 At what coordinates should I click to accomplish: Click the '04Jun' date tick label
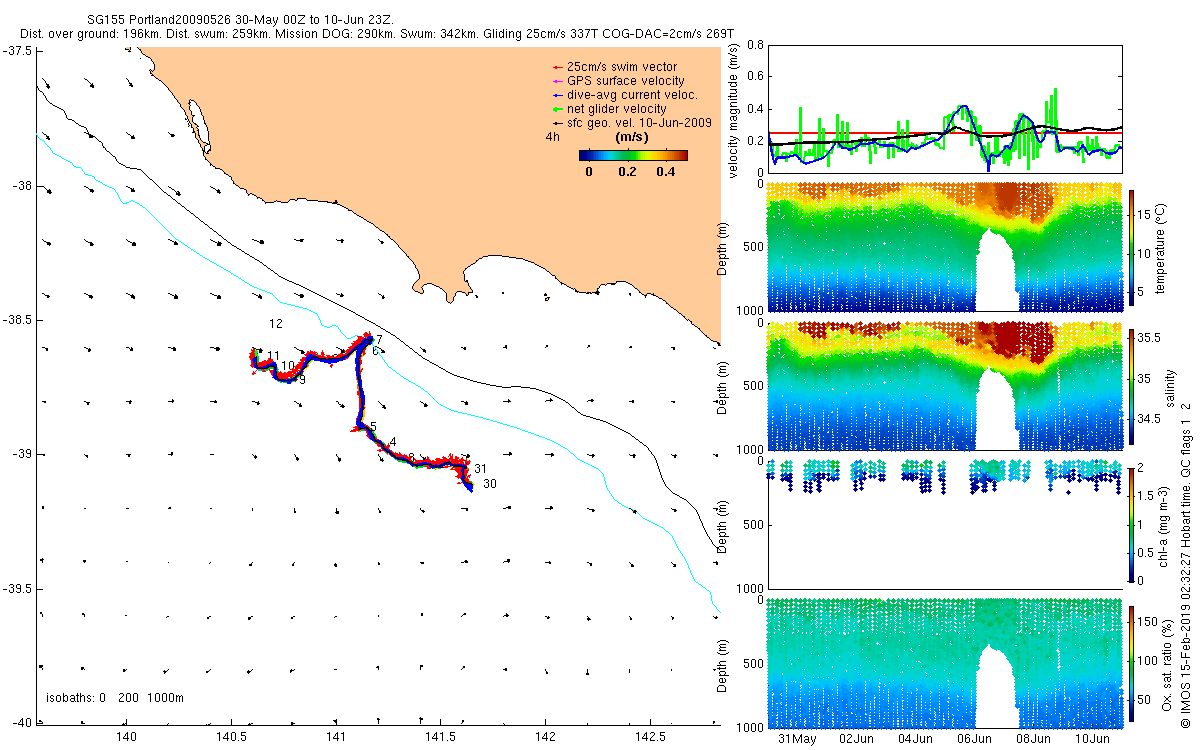coord(916,740)
